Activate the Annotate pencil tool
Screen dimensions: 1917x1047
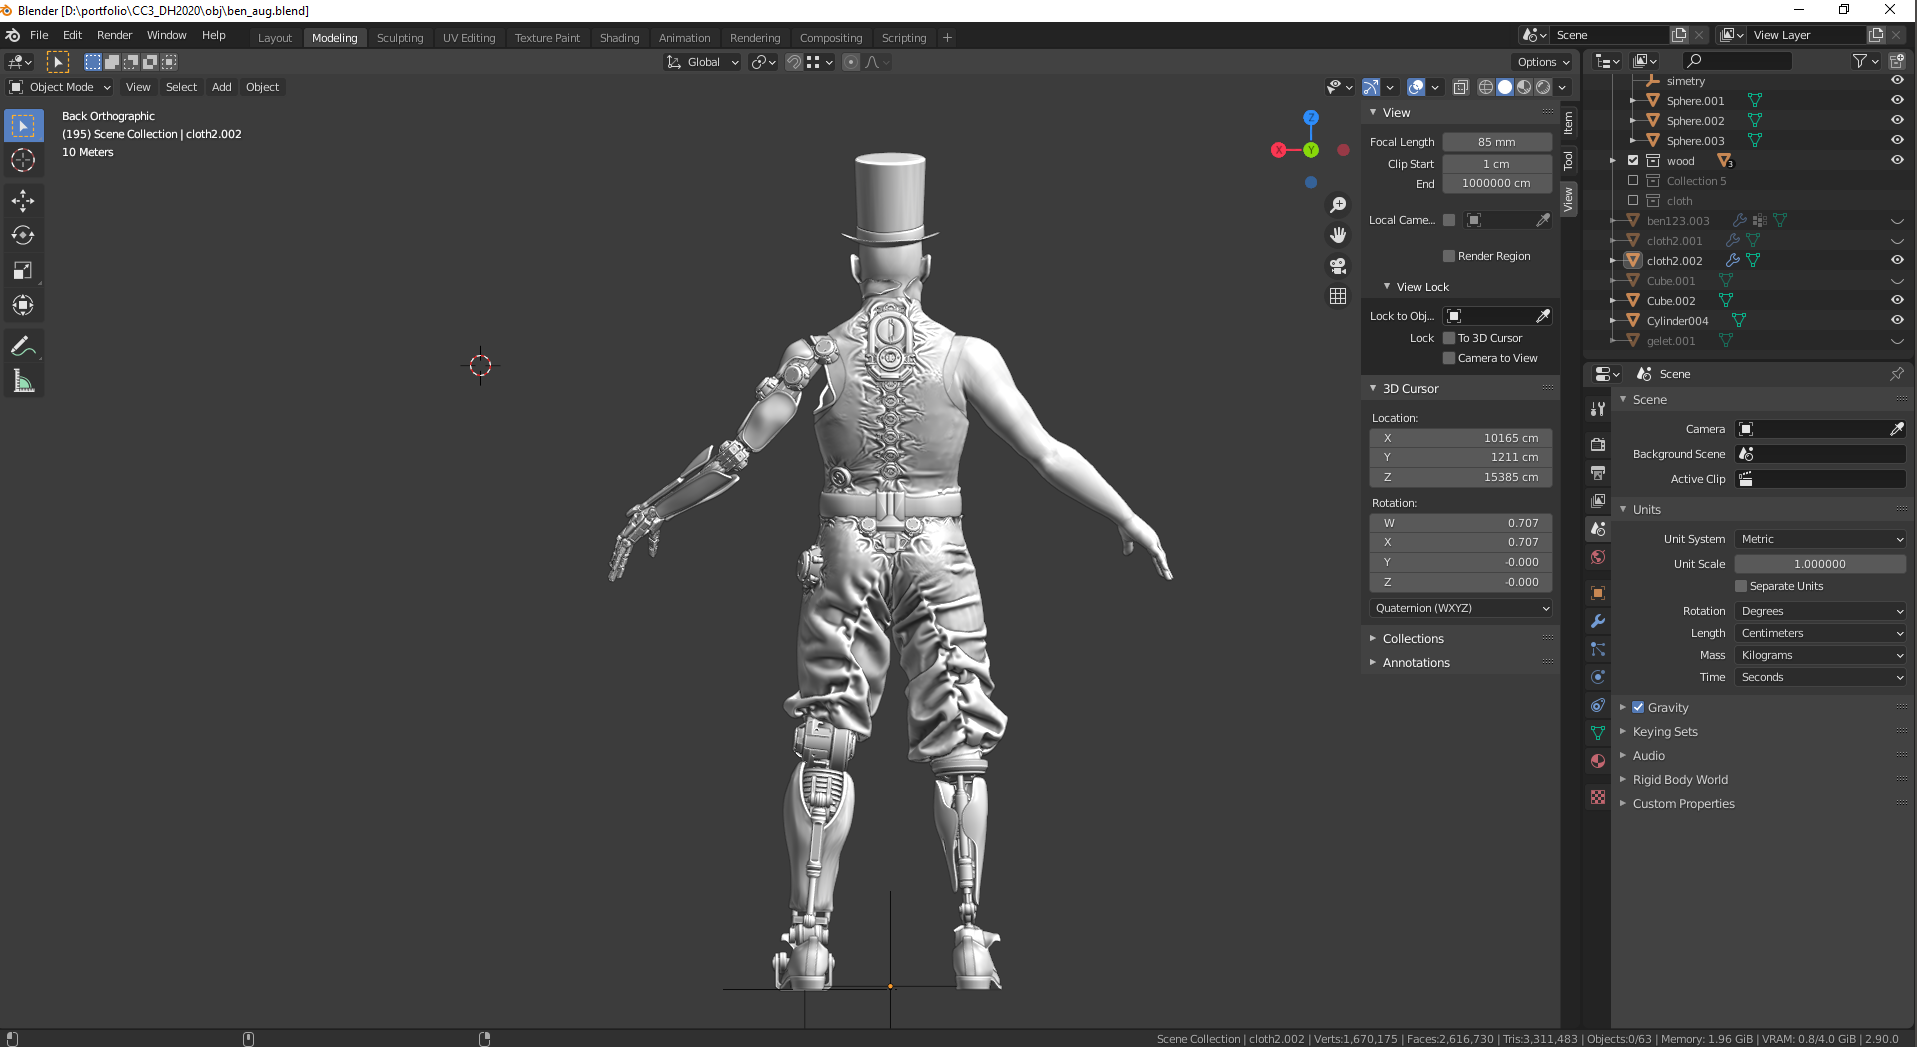(23, 347)
